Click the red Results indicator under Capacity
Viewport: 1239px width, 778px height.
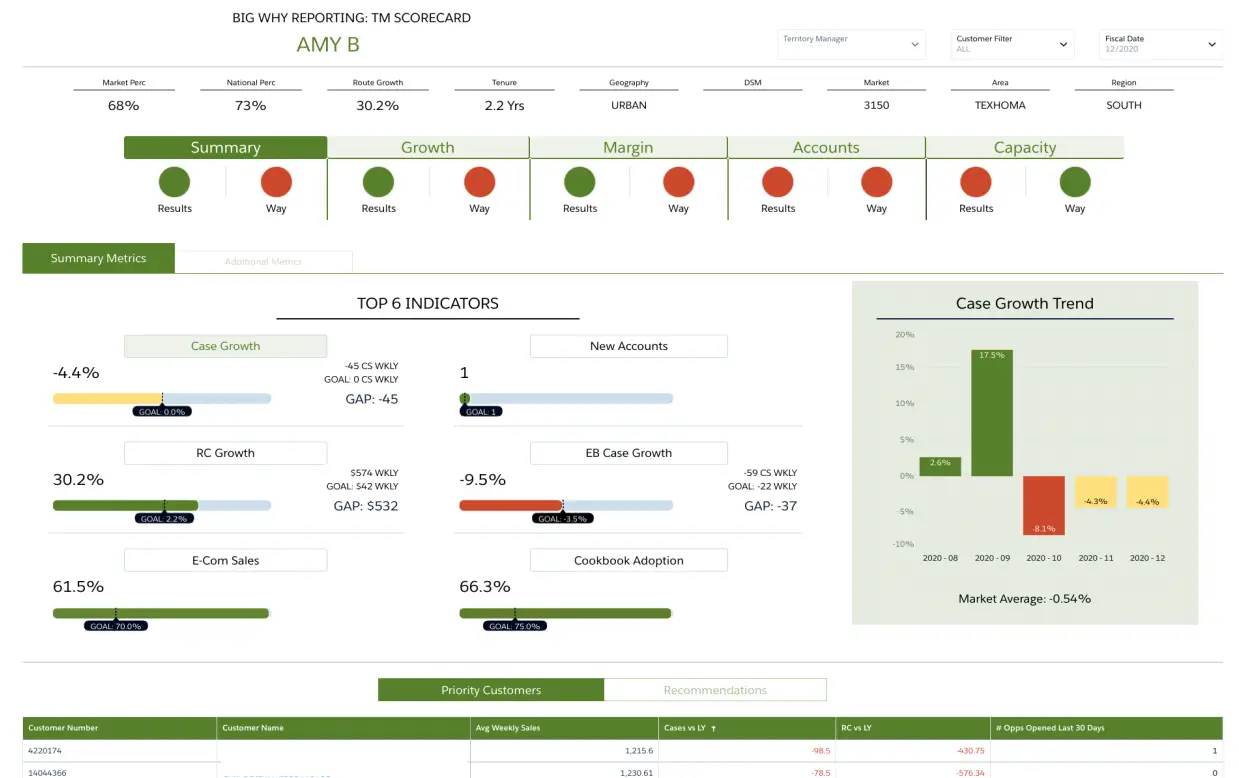[975, 185]
